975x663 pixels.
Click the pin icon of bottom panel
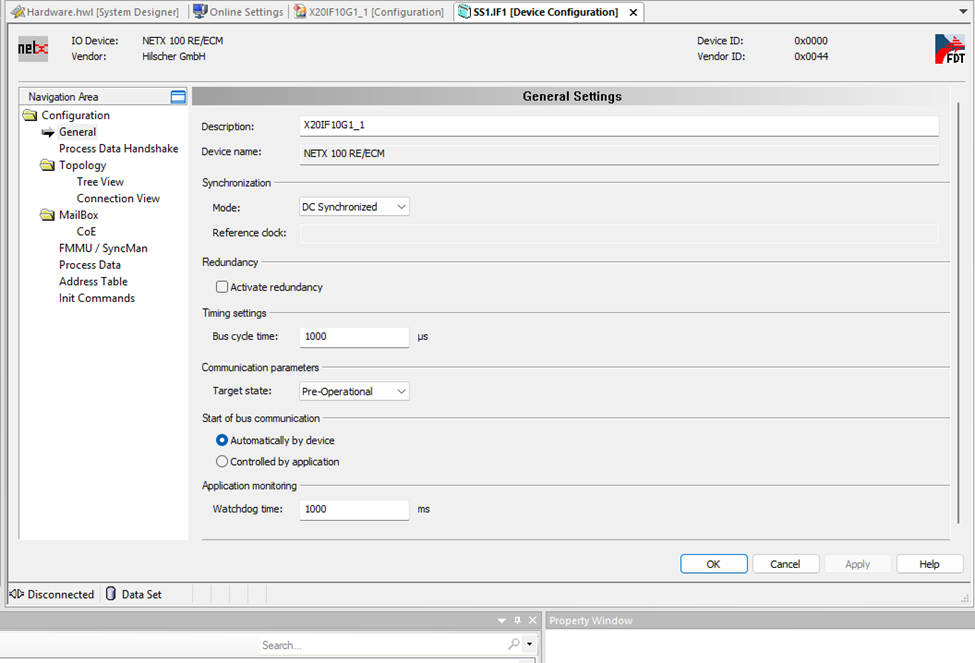(x=517, y=620)
